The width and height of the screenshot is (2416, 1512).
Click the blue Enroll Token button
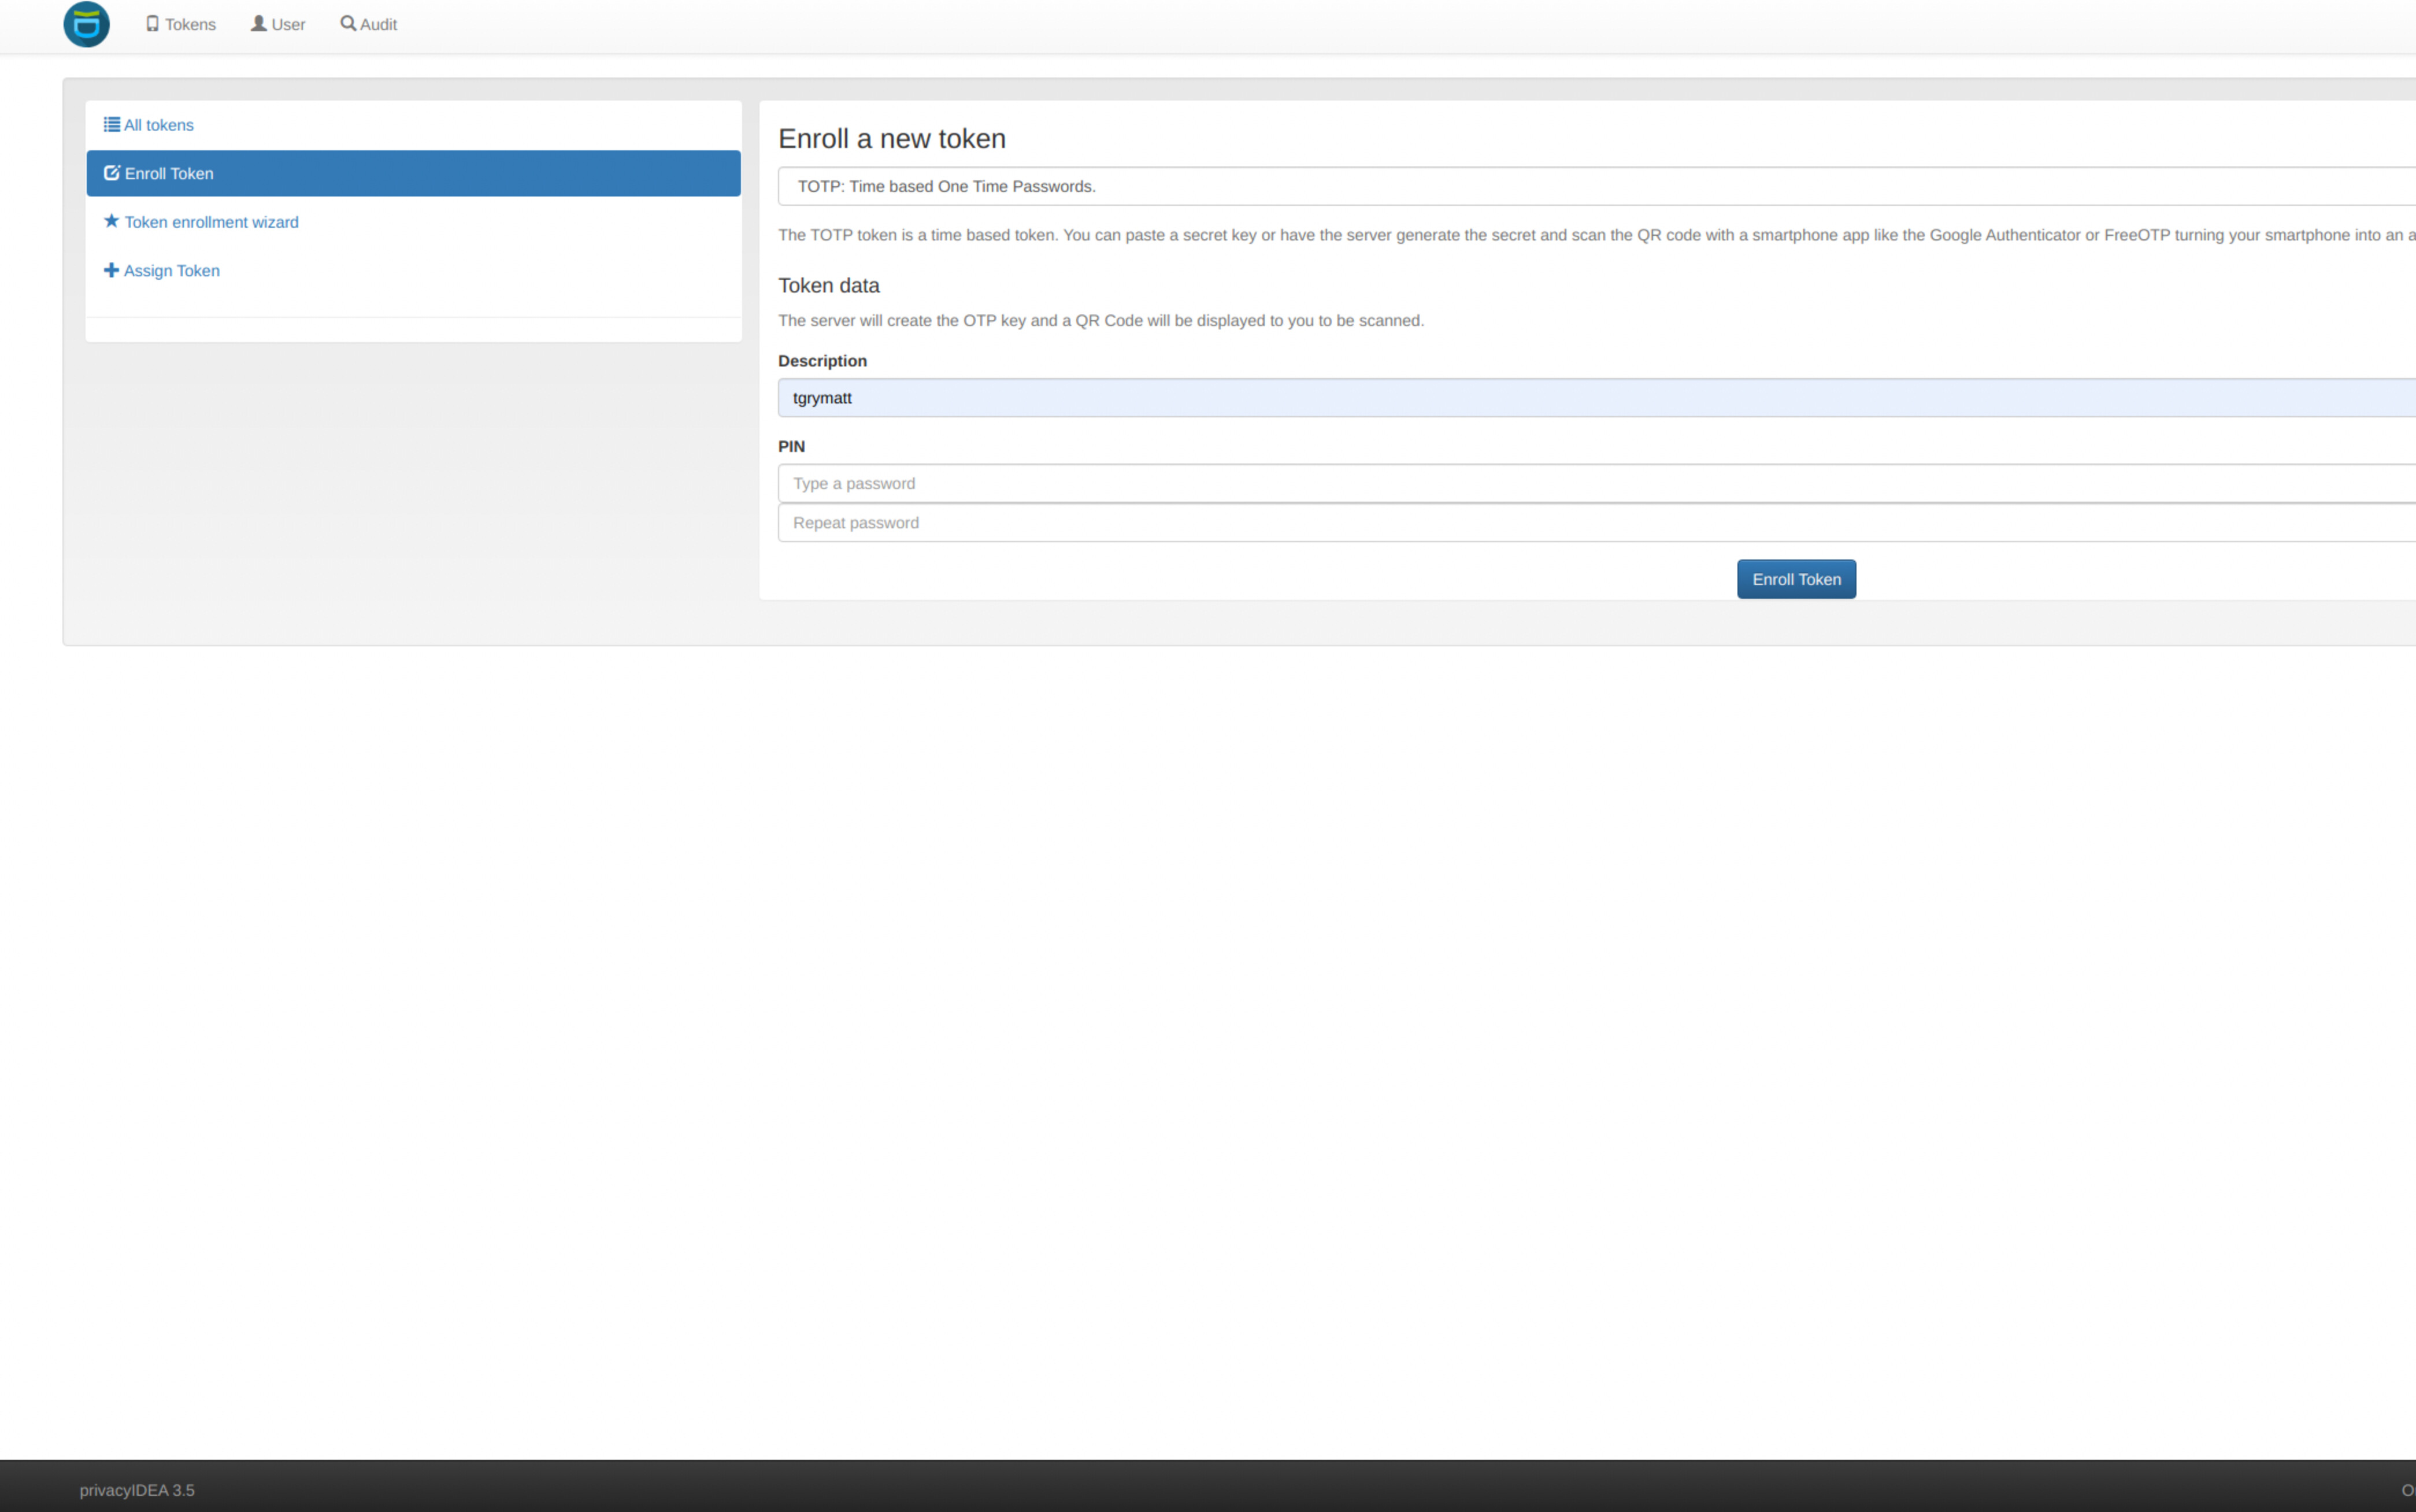[x=1796, y=579]
